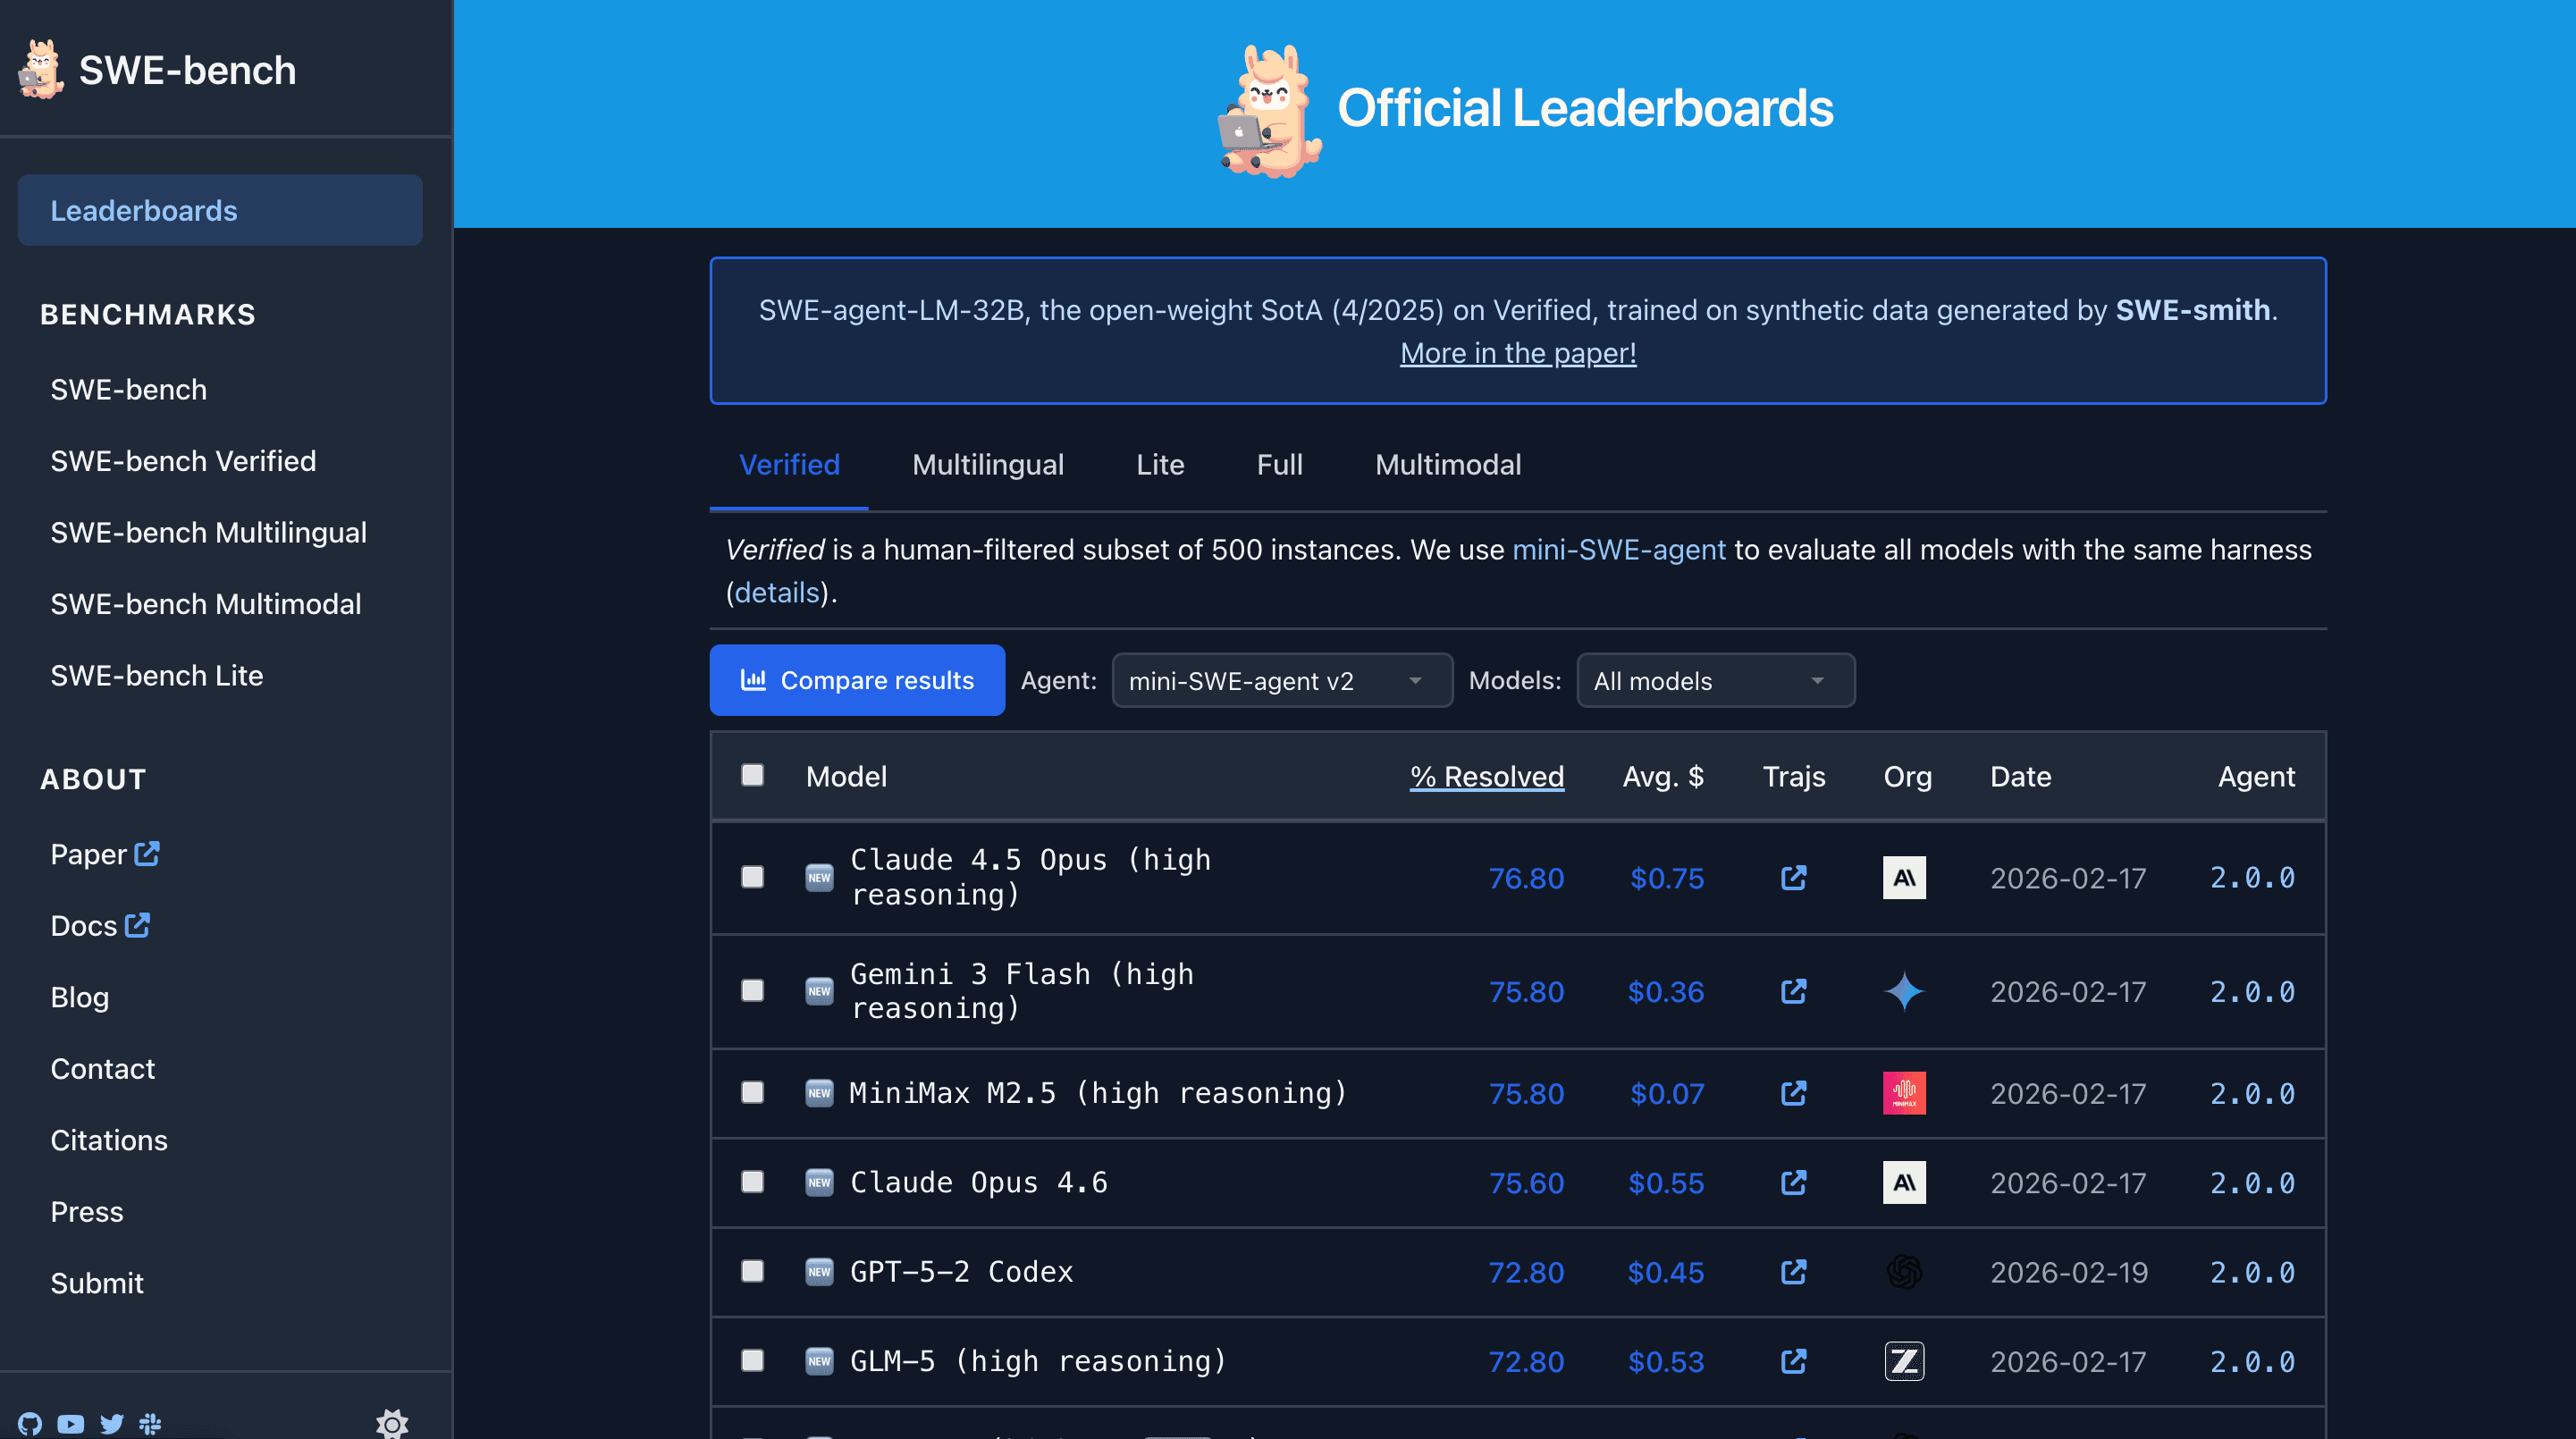Screen dimensions: 2576x1439
Task: Go to SWE-bench Multilingual in sidebar
Action: [x=208, y=533]
